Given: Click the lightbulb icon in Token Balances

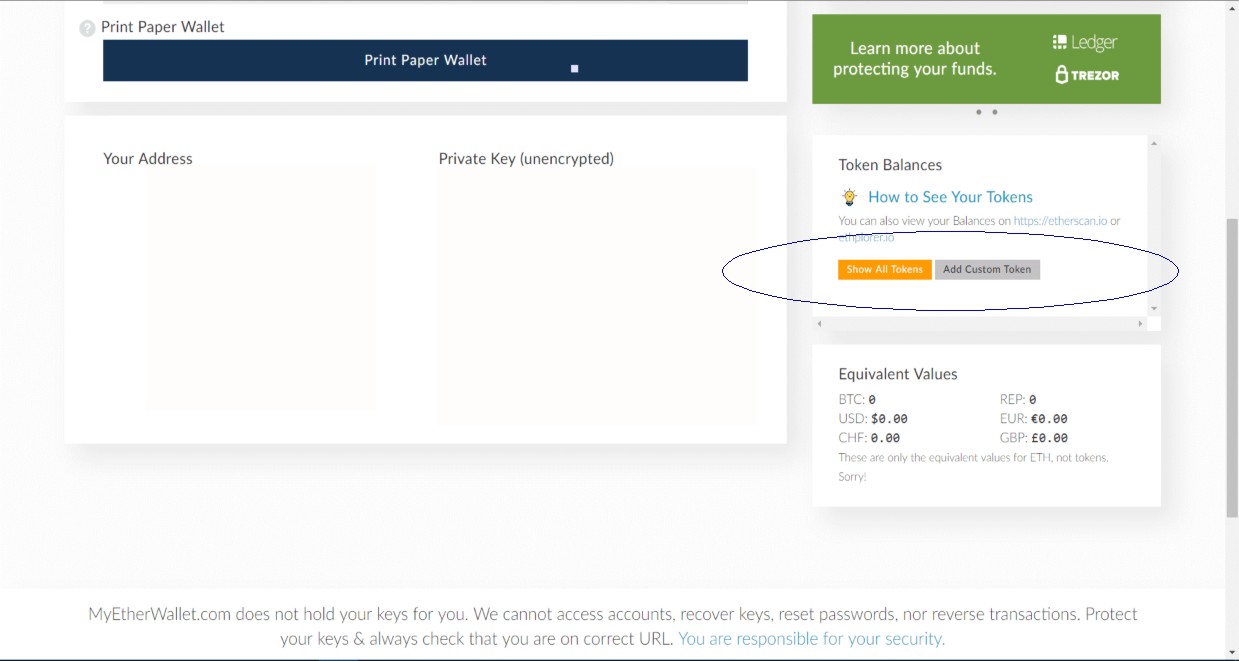Looking at the screenshot, I should 850,197.
